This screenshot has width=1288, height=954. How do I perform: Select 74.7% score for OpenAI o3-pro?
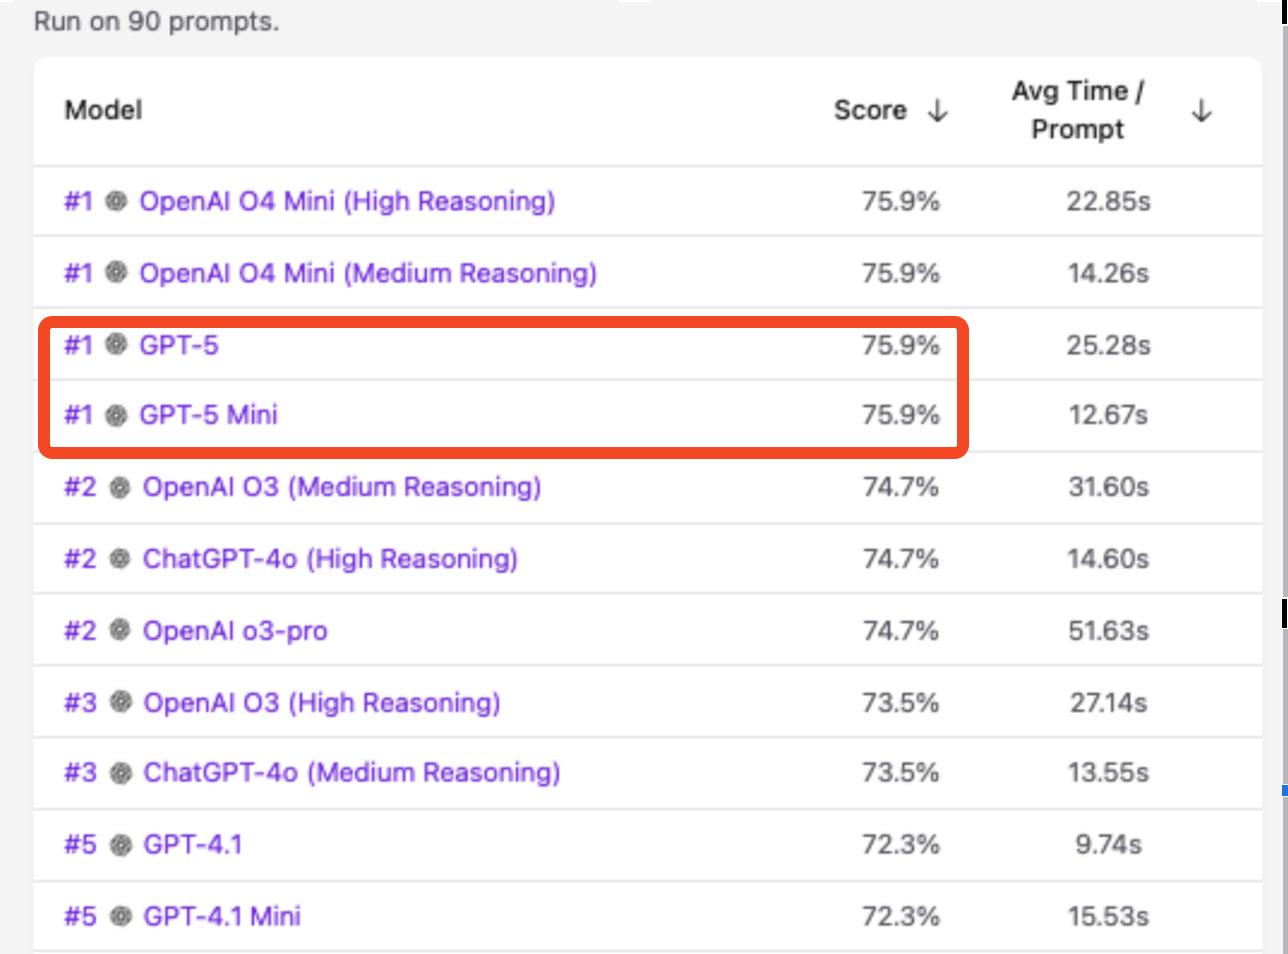point(901,631)
